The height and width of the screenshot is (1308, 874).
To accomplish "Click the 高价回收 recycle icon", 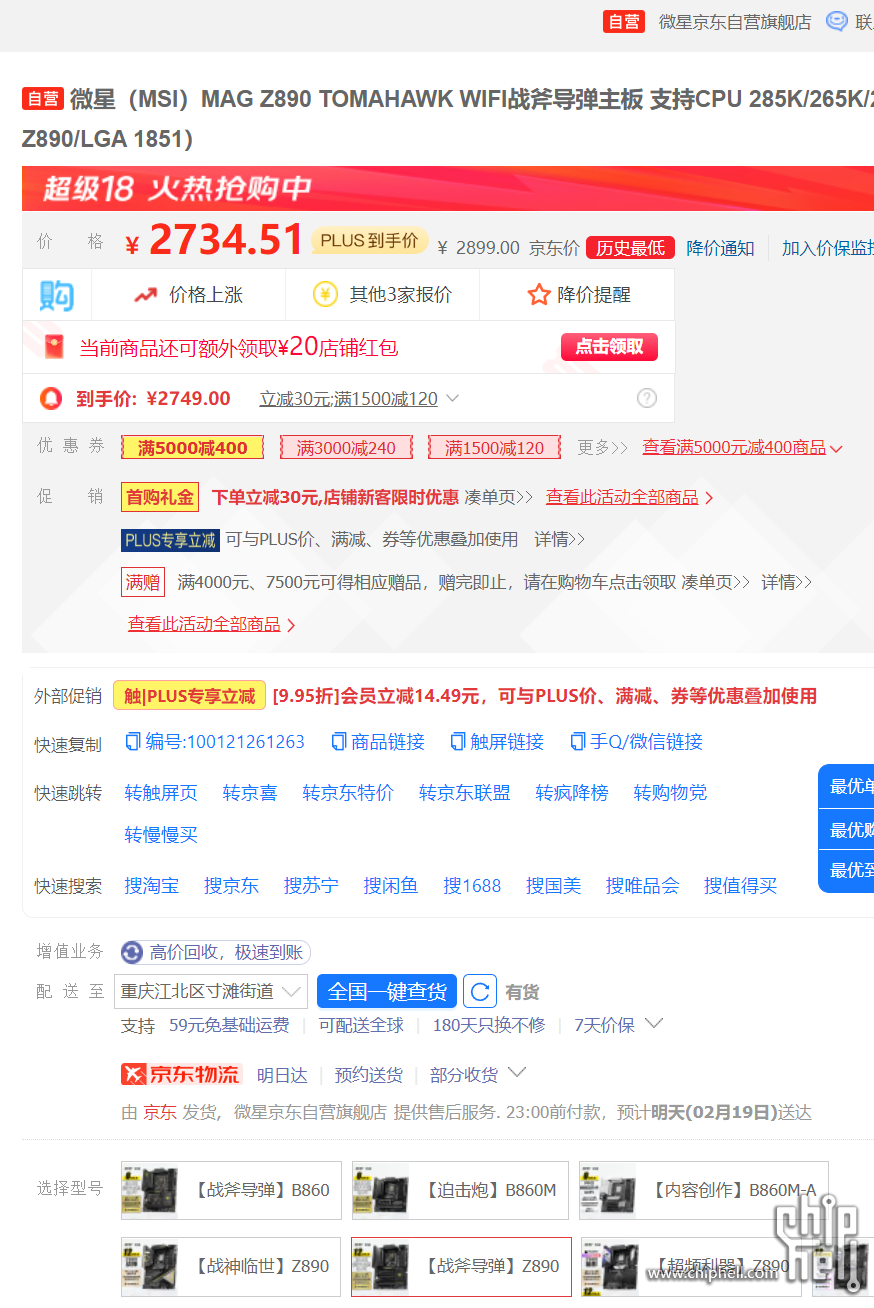I will pos(132,952).
